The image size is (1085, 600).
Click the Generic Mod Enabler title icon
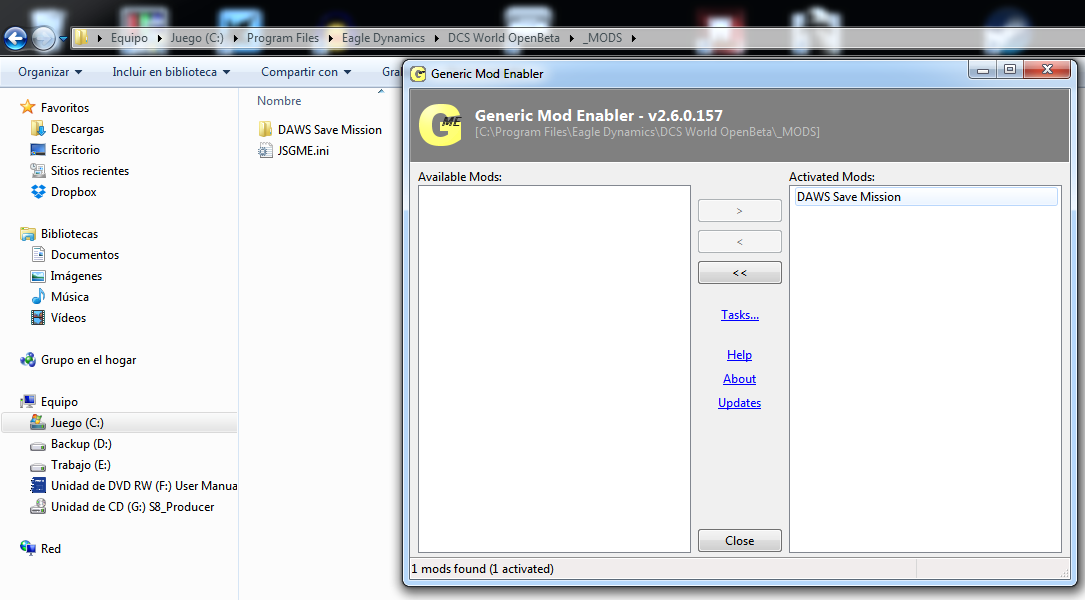tap(418, 73)
